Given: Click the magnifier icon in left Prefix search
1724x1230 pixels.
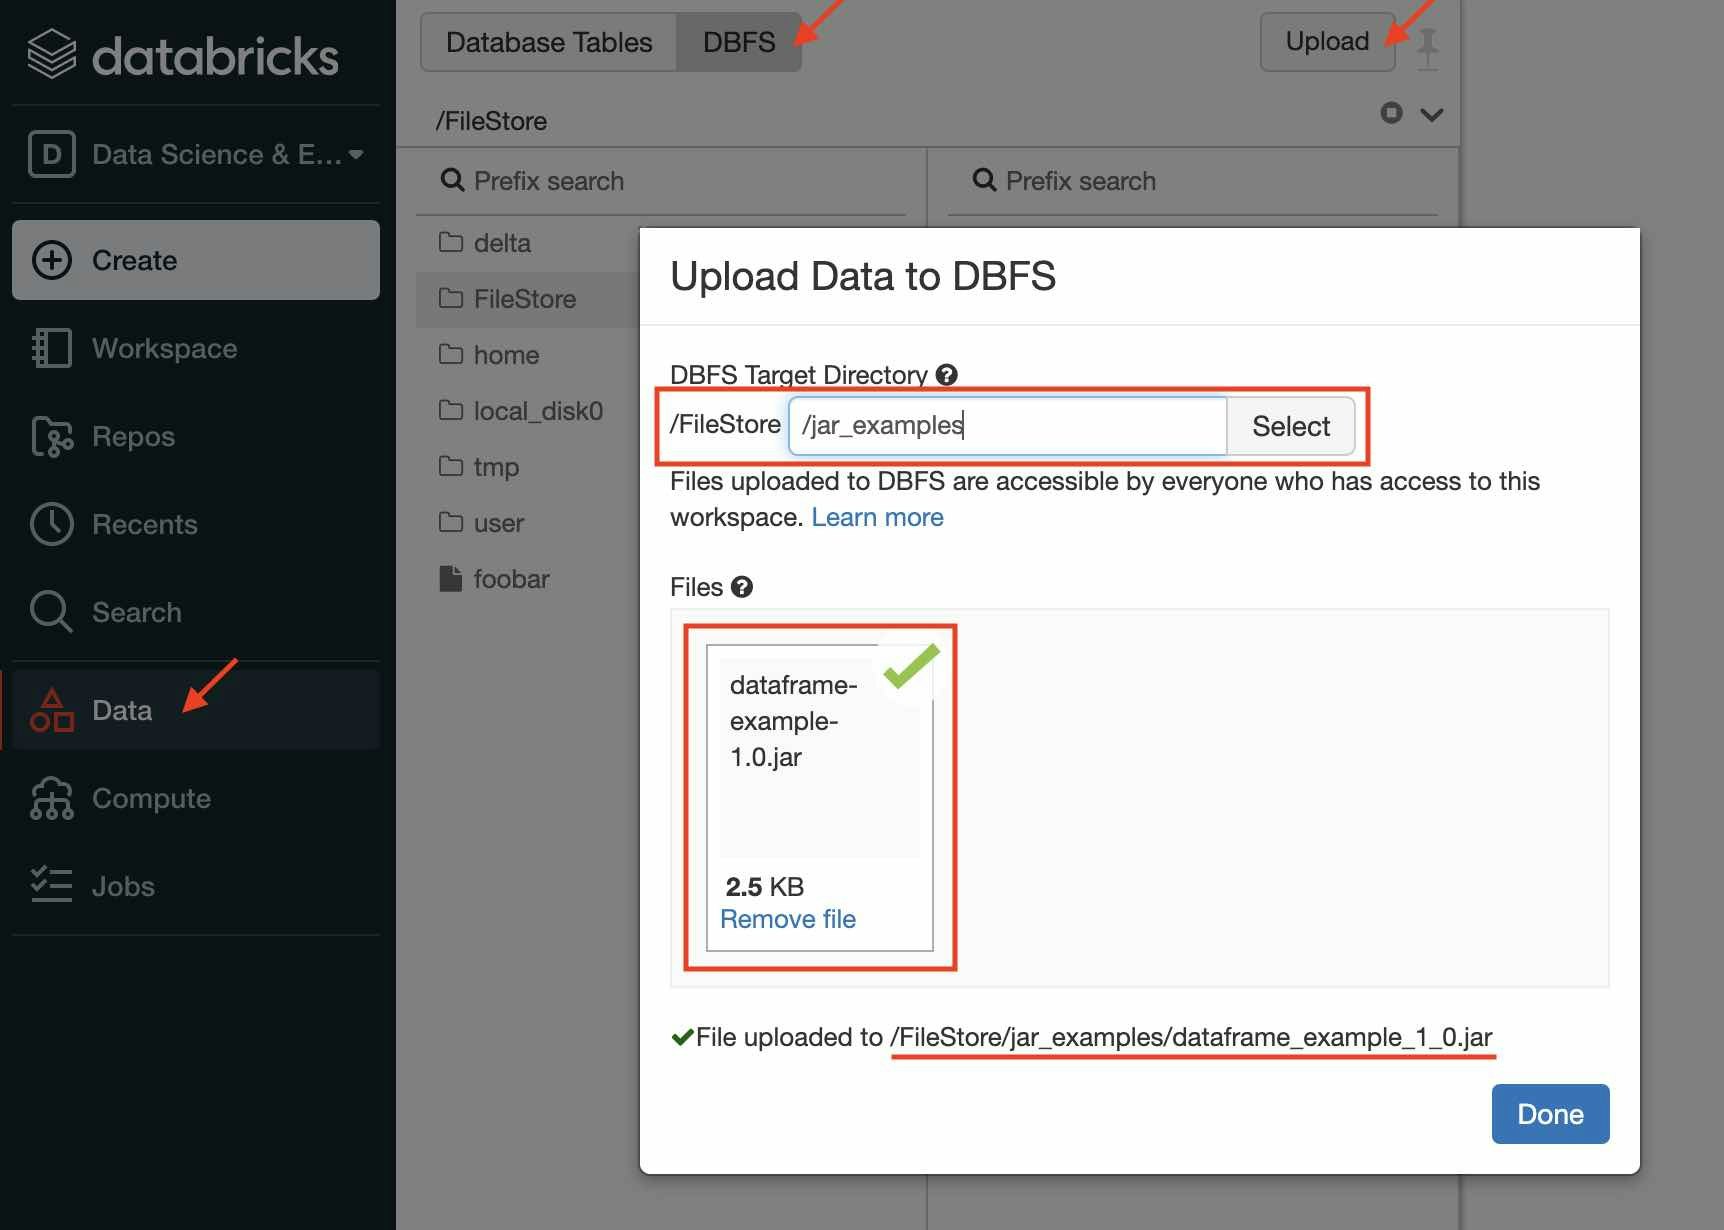Looking at the screenshot, I should [x=452, y=180].
